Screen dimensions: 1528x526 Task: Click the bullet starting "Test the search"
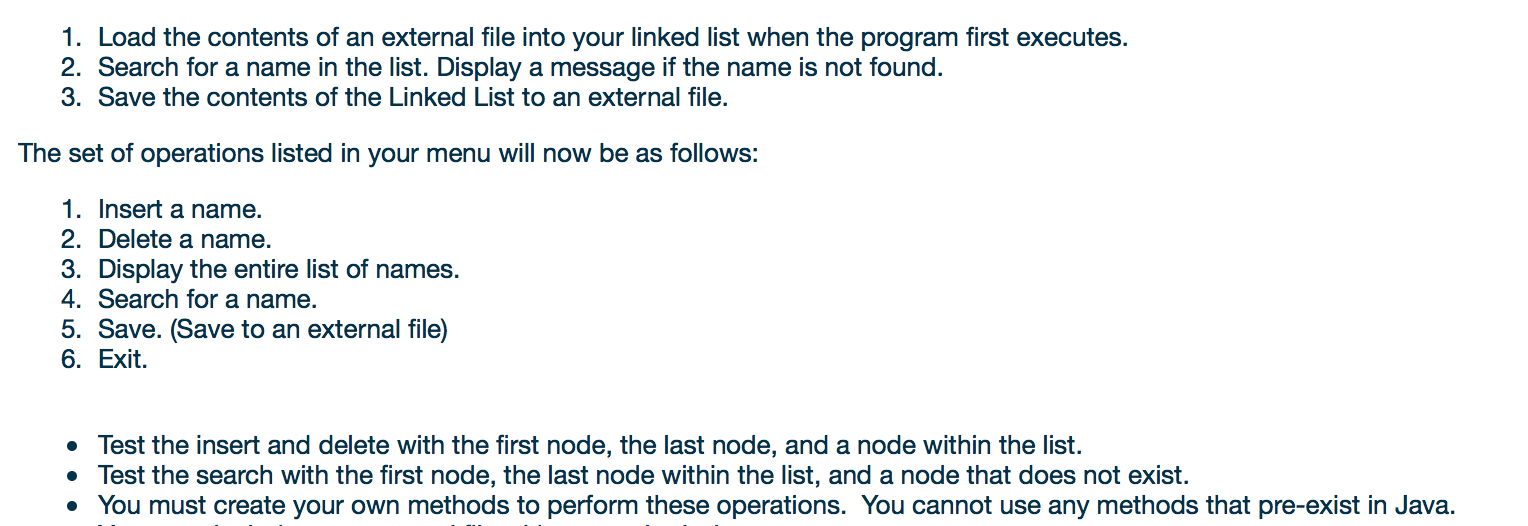point(642,475)
